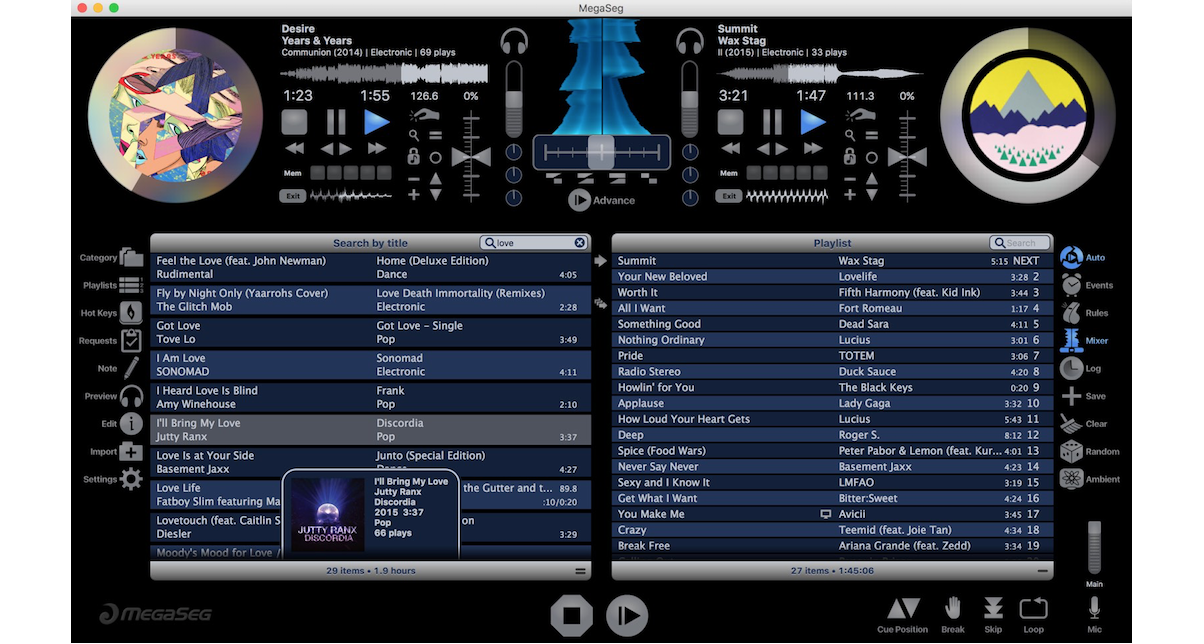Click the Requests clipboard icon

[131, 341]
